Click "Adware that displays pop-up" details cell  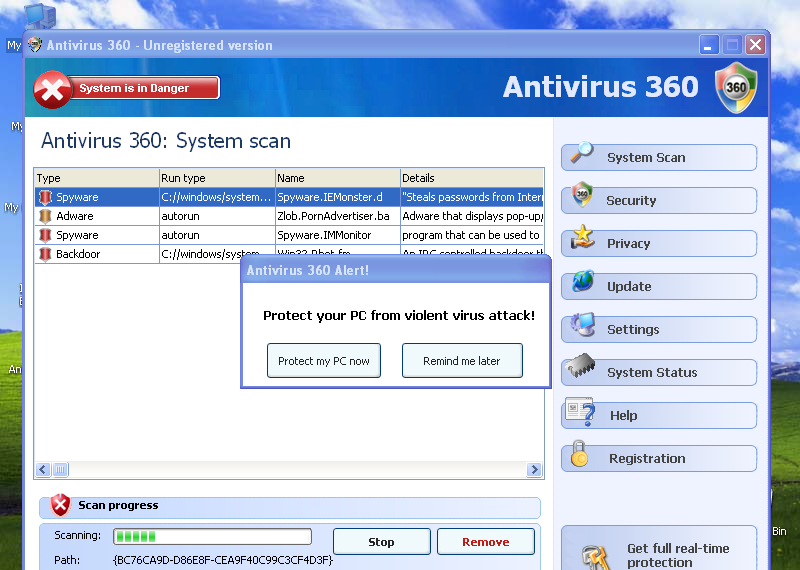click(x=472, y=216)
